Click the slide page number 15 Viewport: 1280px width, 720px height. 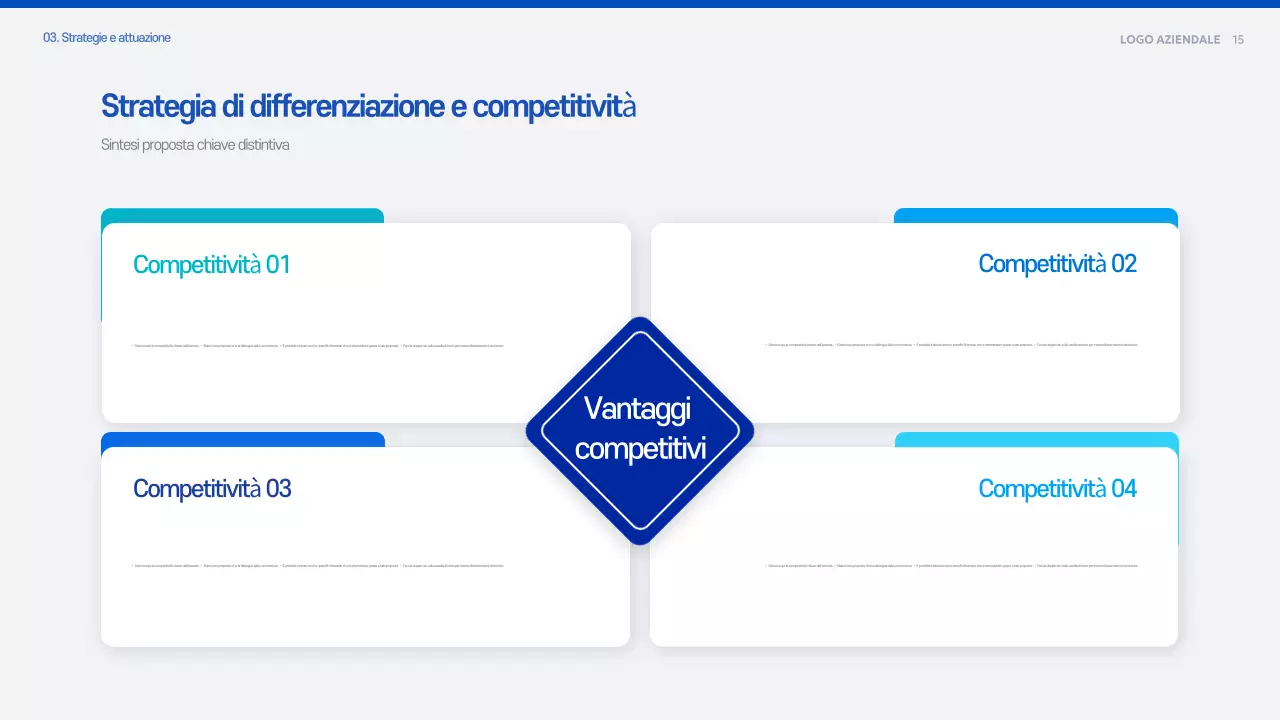tap(1238, 40)
